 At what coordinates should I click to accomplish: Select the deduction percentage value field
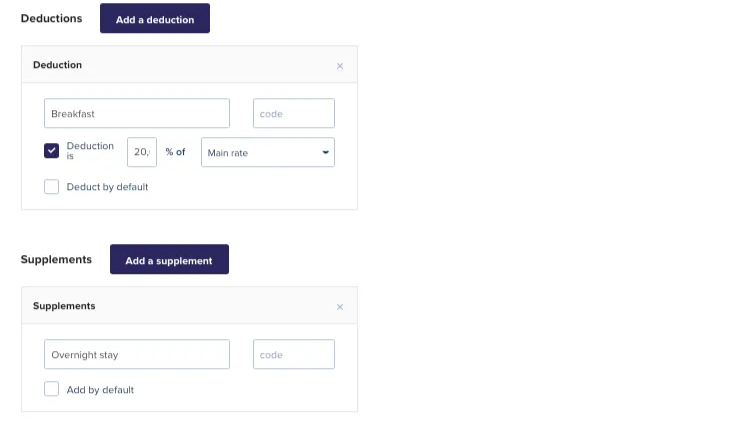click(x=142, y=152)
